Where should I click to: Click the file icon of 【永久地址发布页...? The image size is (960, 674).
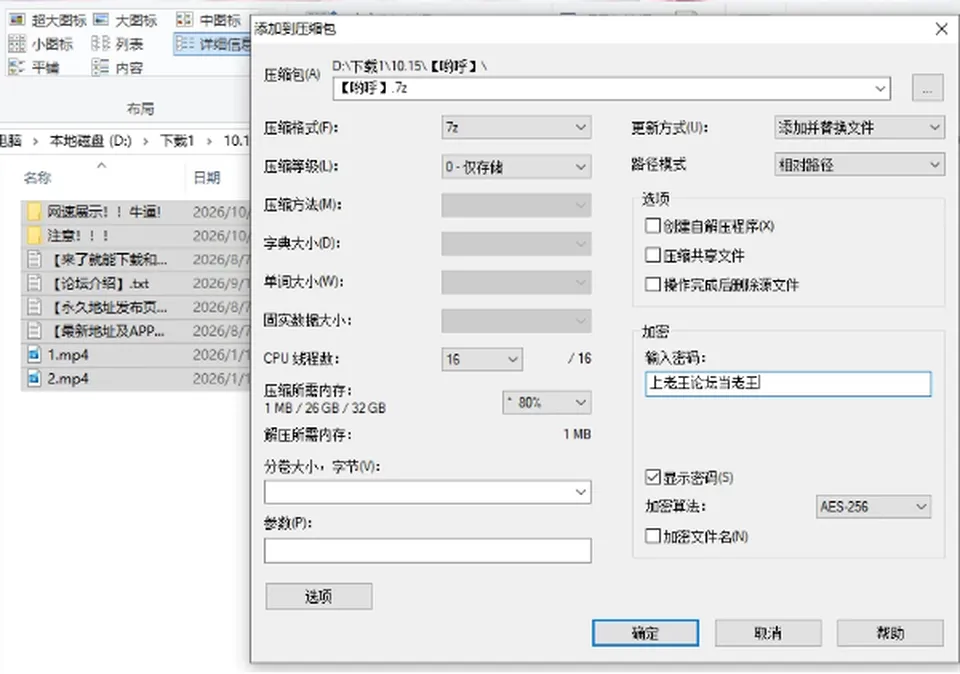click(x=34, y=307)
